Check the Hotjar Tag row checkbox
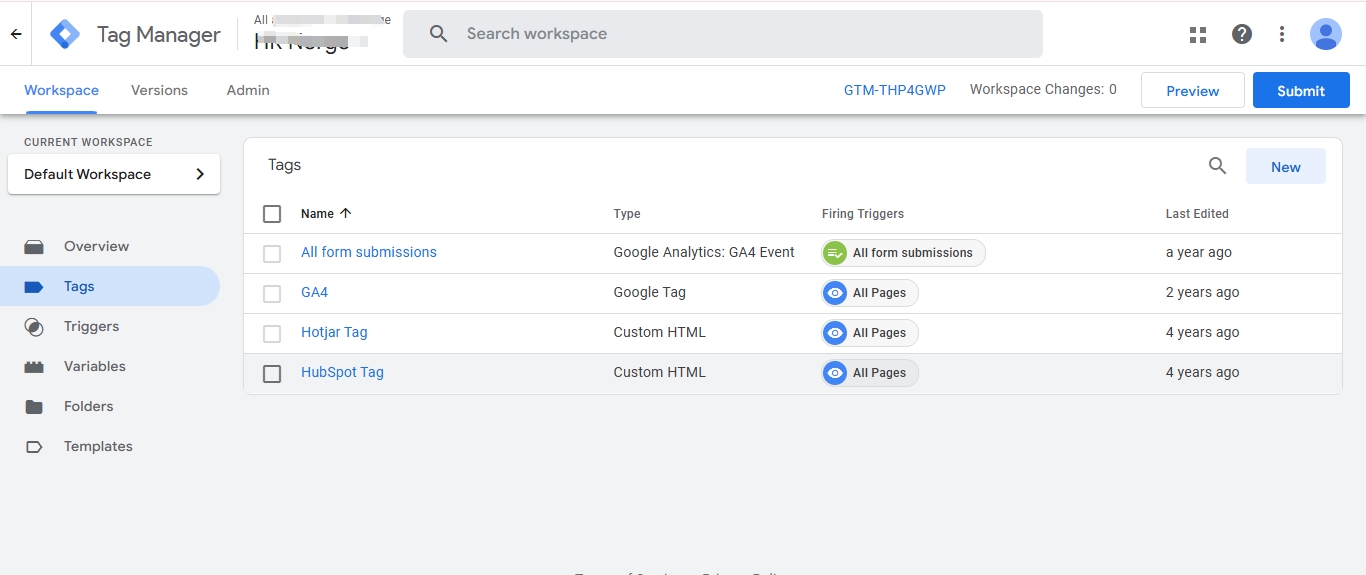 tap(272, 334)
